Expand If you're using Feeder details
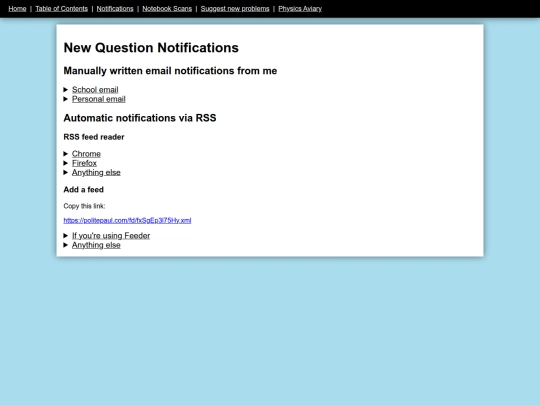The width and height of the screenshot is (540, 405). [x=111, y=236]
